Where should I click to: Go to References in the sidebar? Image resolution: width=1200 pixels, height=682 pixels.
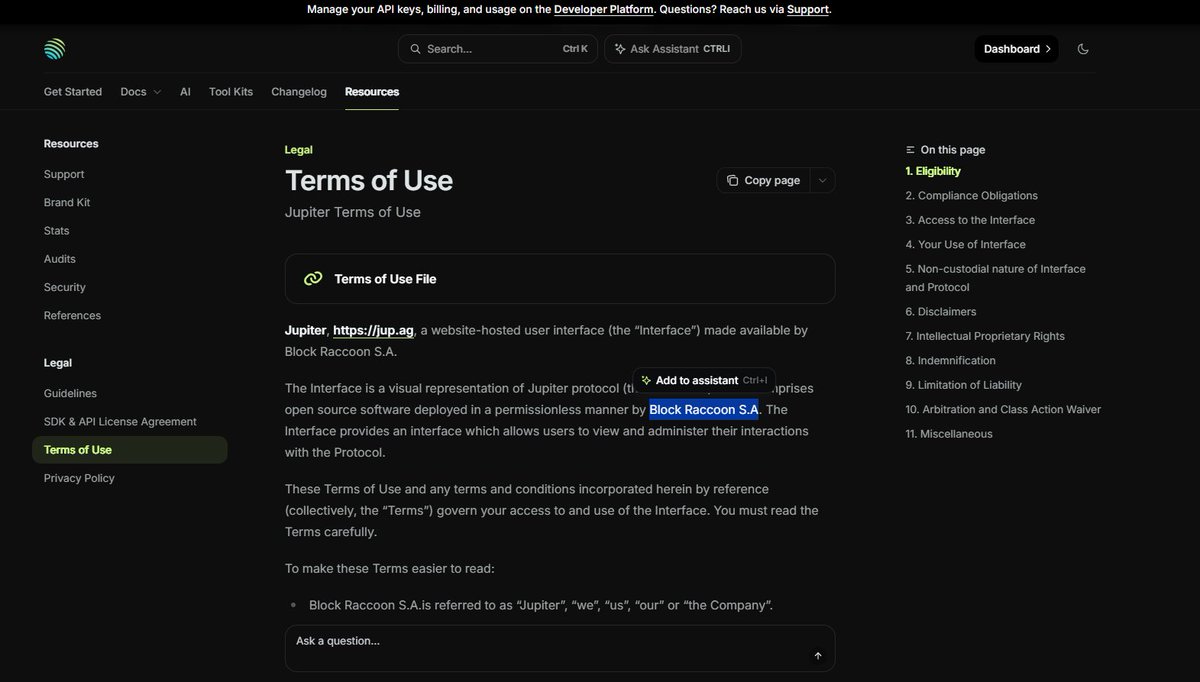click(72, 316)
